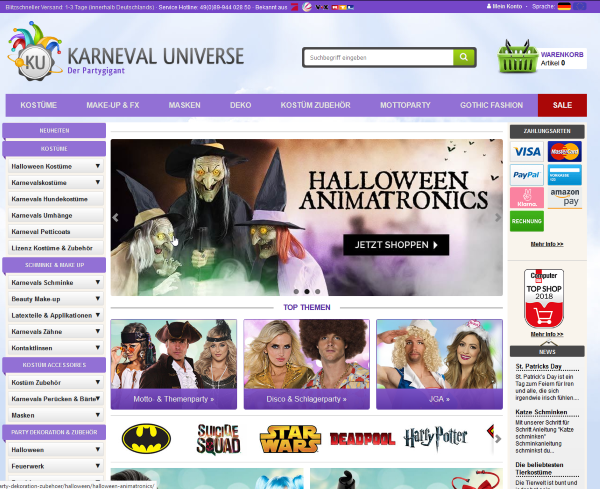Open St. Patricks Day news article
The height and width of the screenshot is (489, 600).
point(538,366)
